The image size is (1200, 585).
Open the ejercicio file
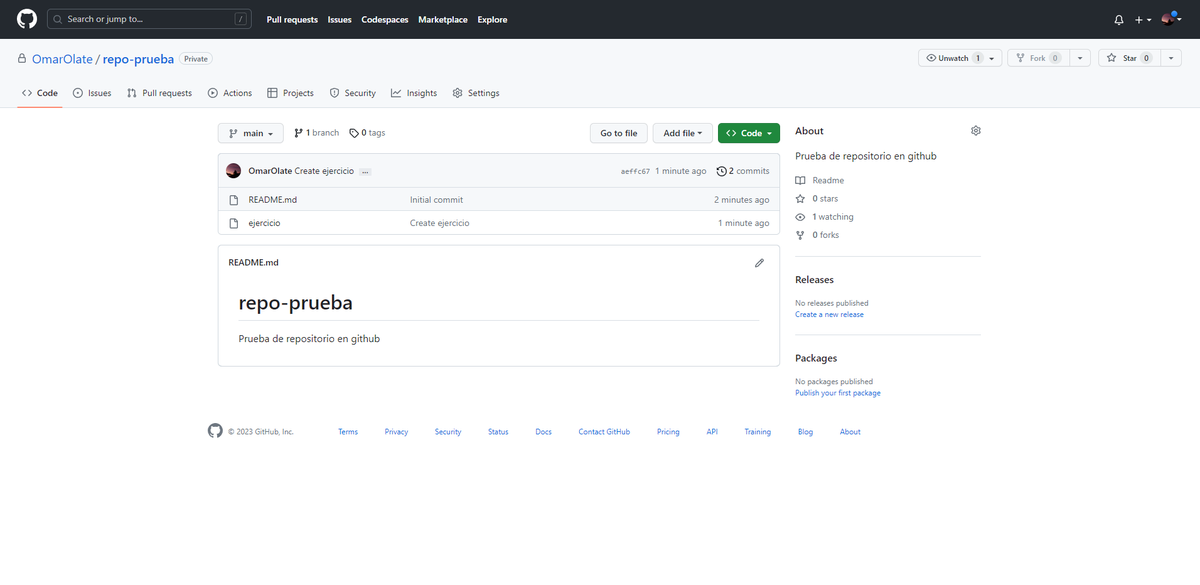(x=264, y=223)
